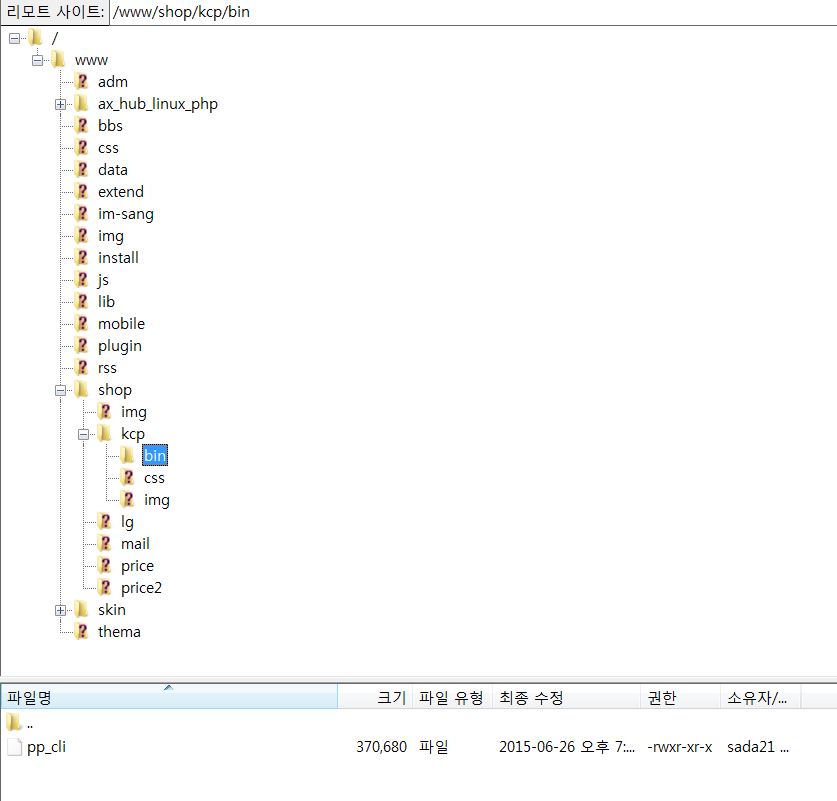Click the adm folder question-mark icon
Image resolution: width=837 pixels, height=801 pixels.
point(82,82)
